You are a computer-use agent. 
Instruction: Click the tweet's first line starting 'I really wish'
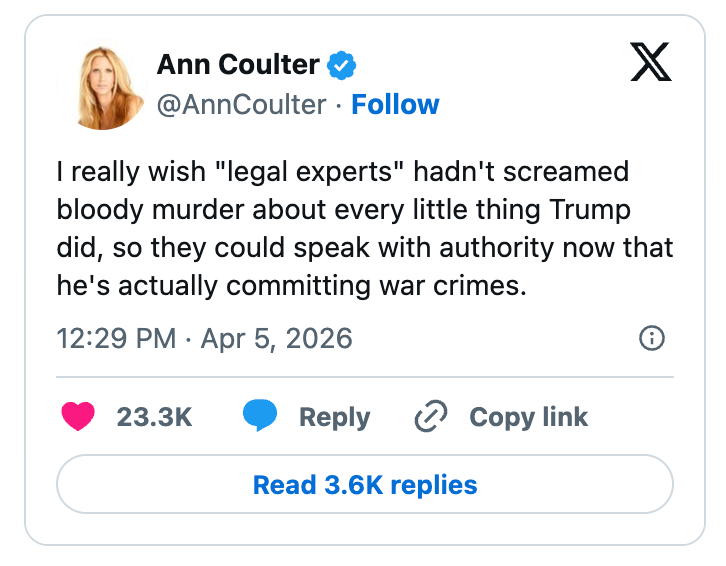342,172
